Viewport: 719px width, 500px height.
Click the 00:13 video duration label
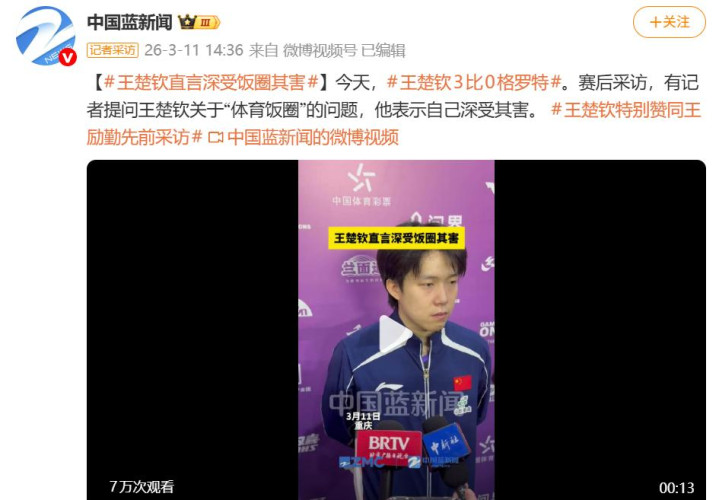point(676,487)
